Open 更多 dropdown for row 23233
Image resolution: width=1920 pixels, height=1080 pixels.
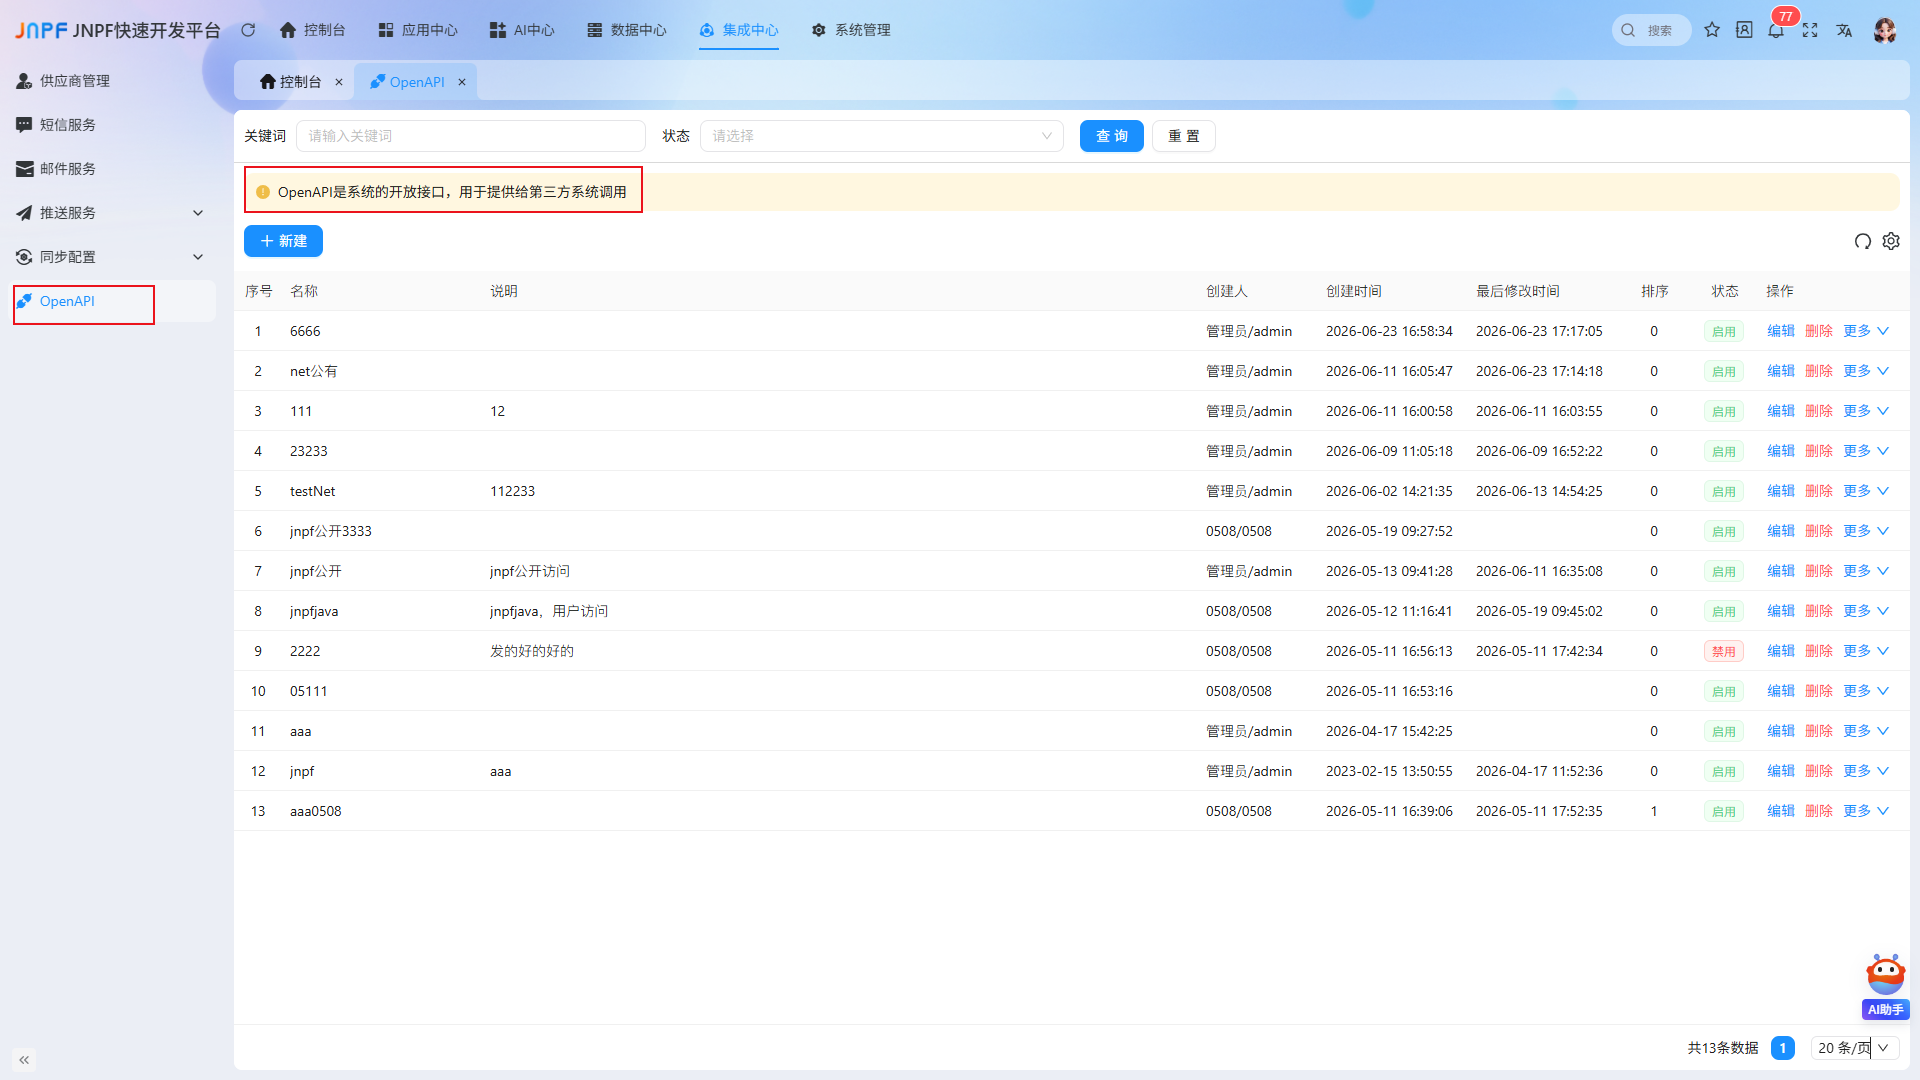[1866, 451]
